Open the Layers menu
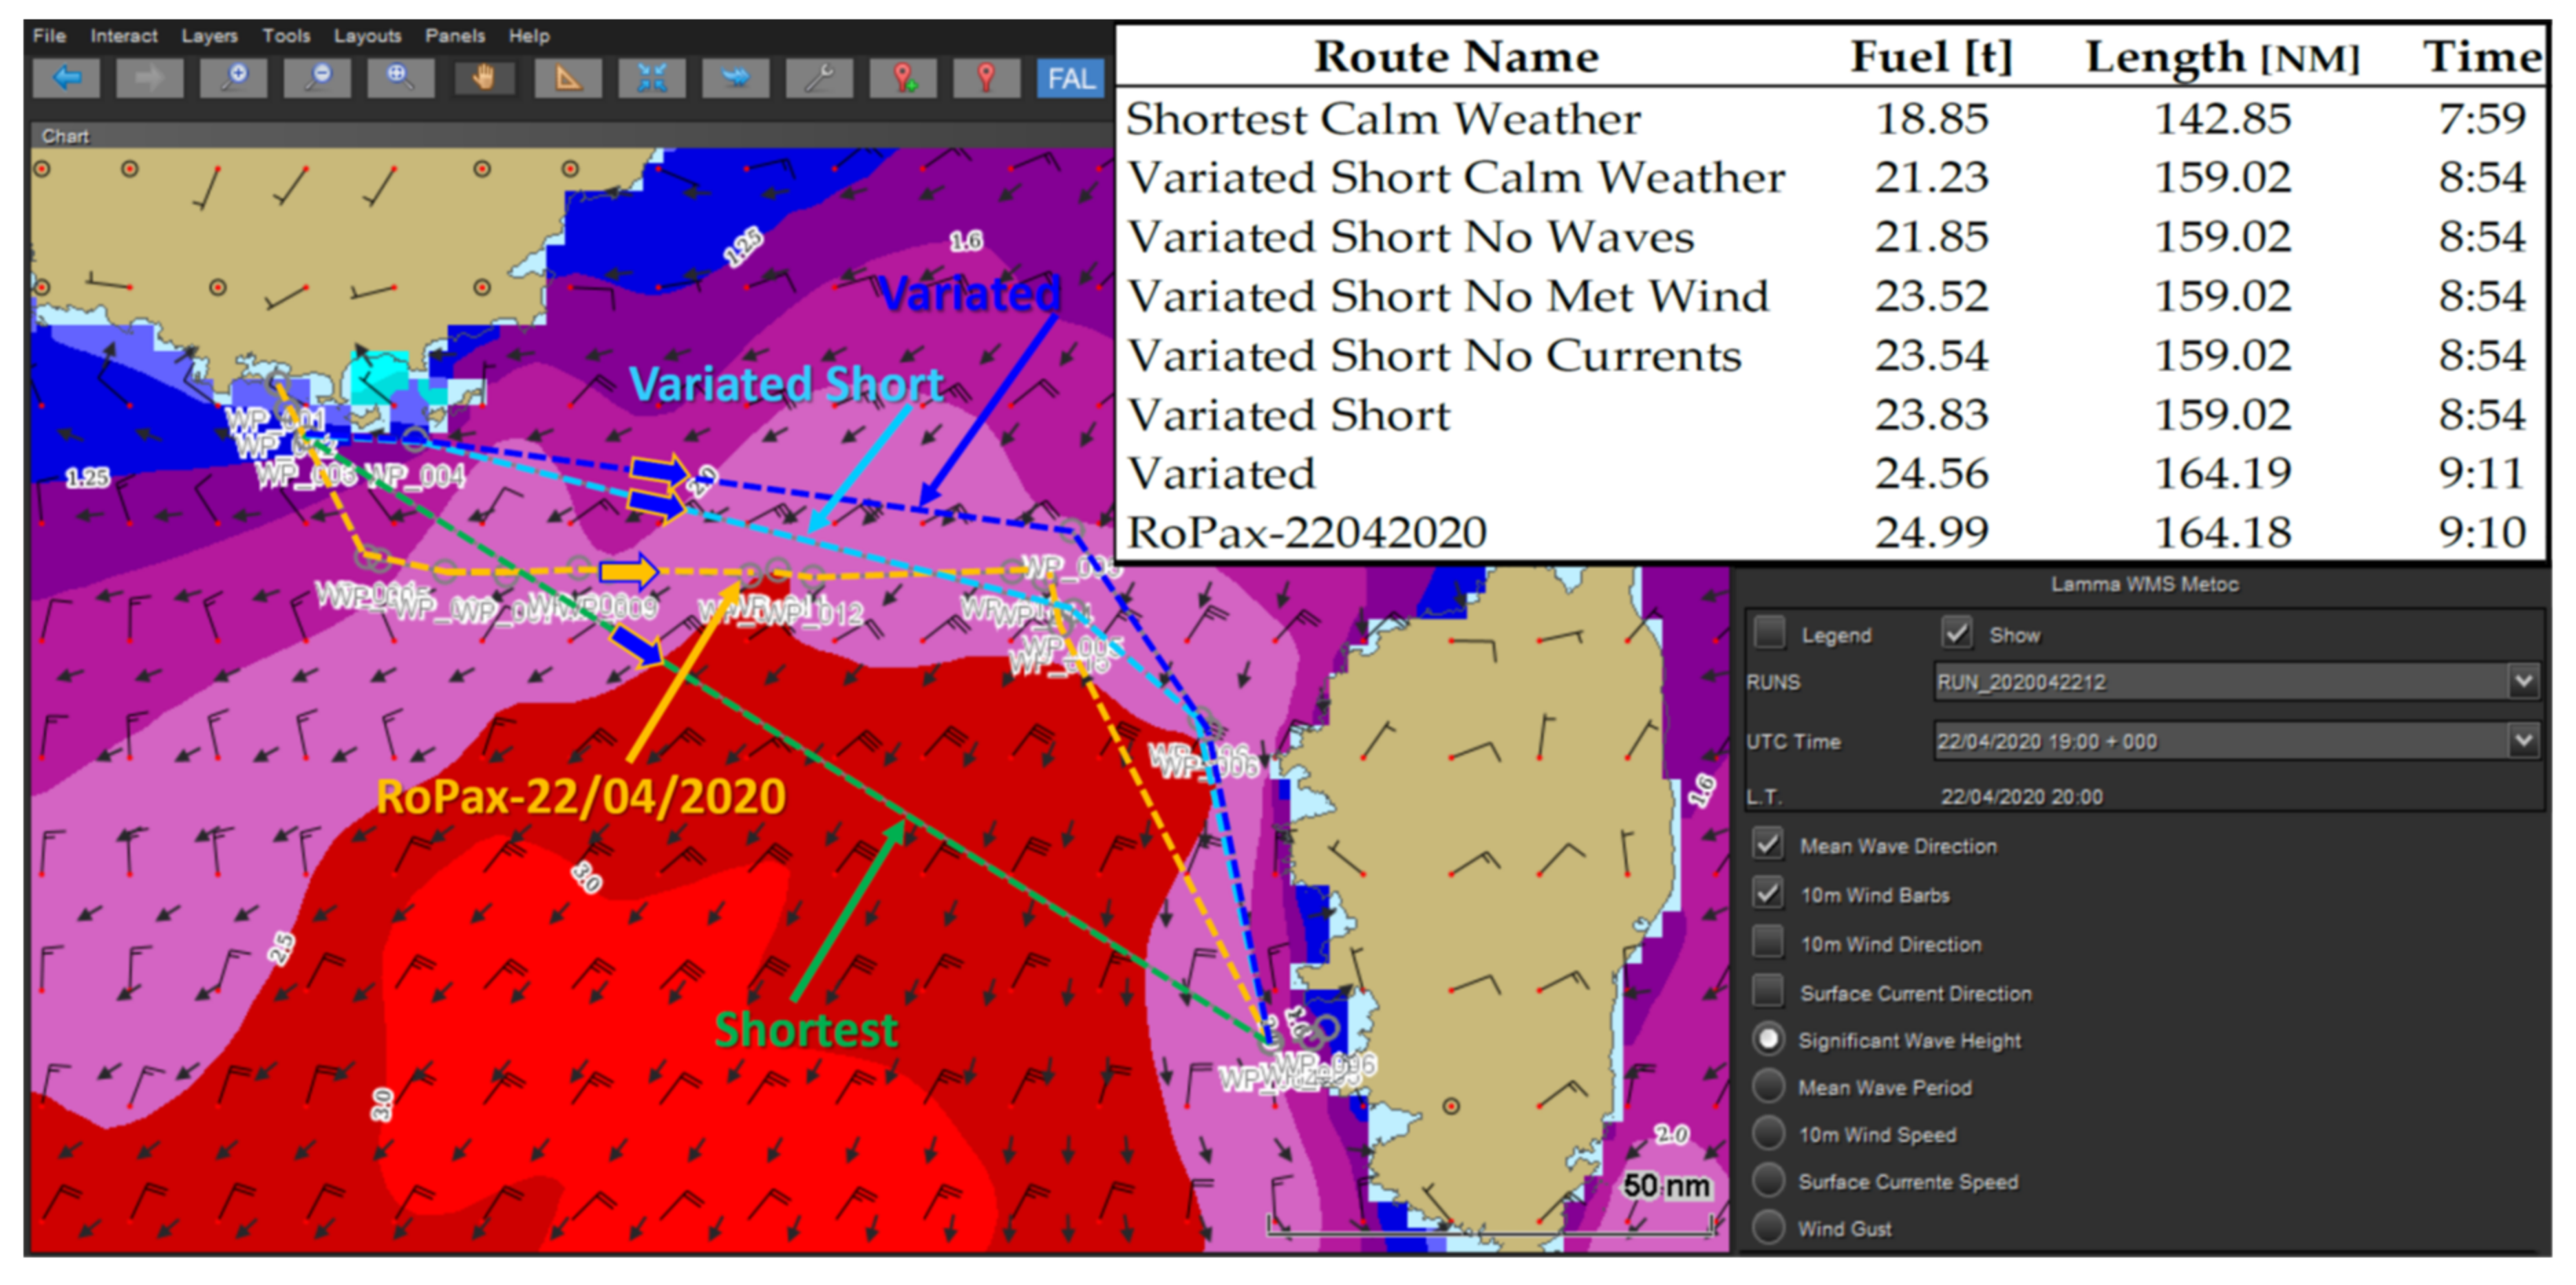The height and width of the screenshot is (1285, 2576). [x=209, y=36]
